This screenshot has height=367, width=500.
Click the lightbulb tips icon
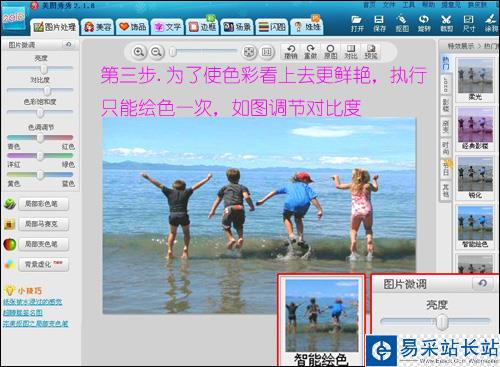coord(9,291)
